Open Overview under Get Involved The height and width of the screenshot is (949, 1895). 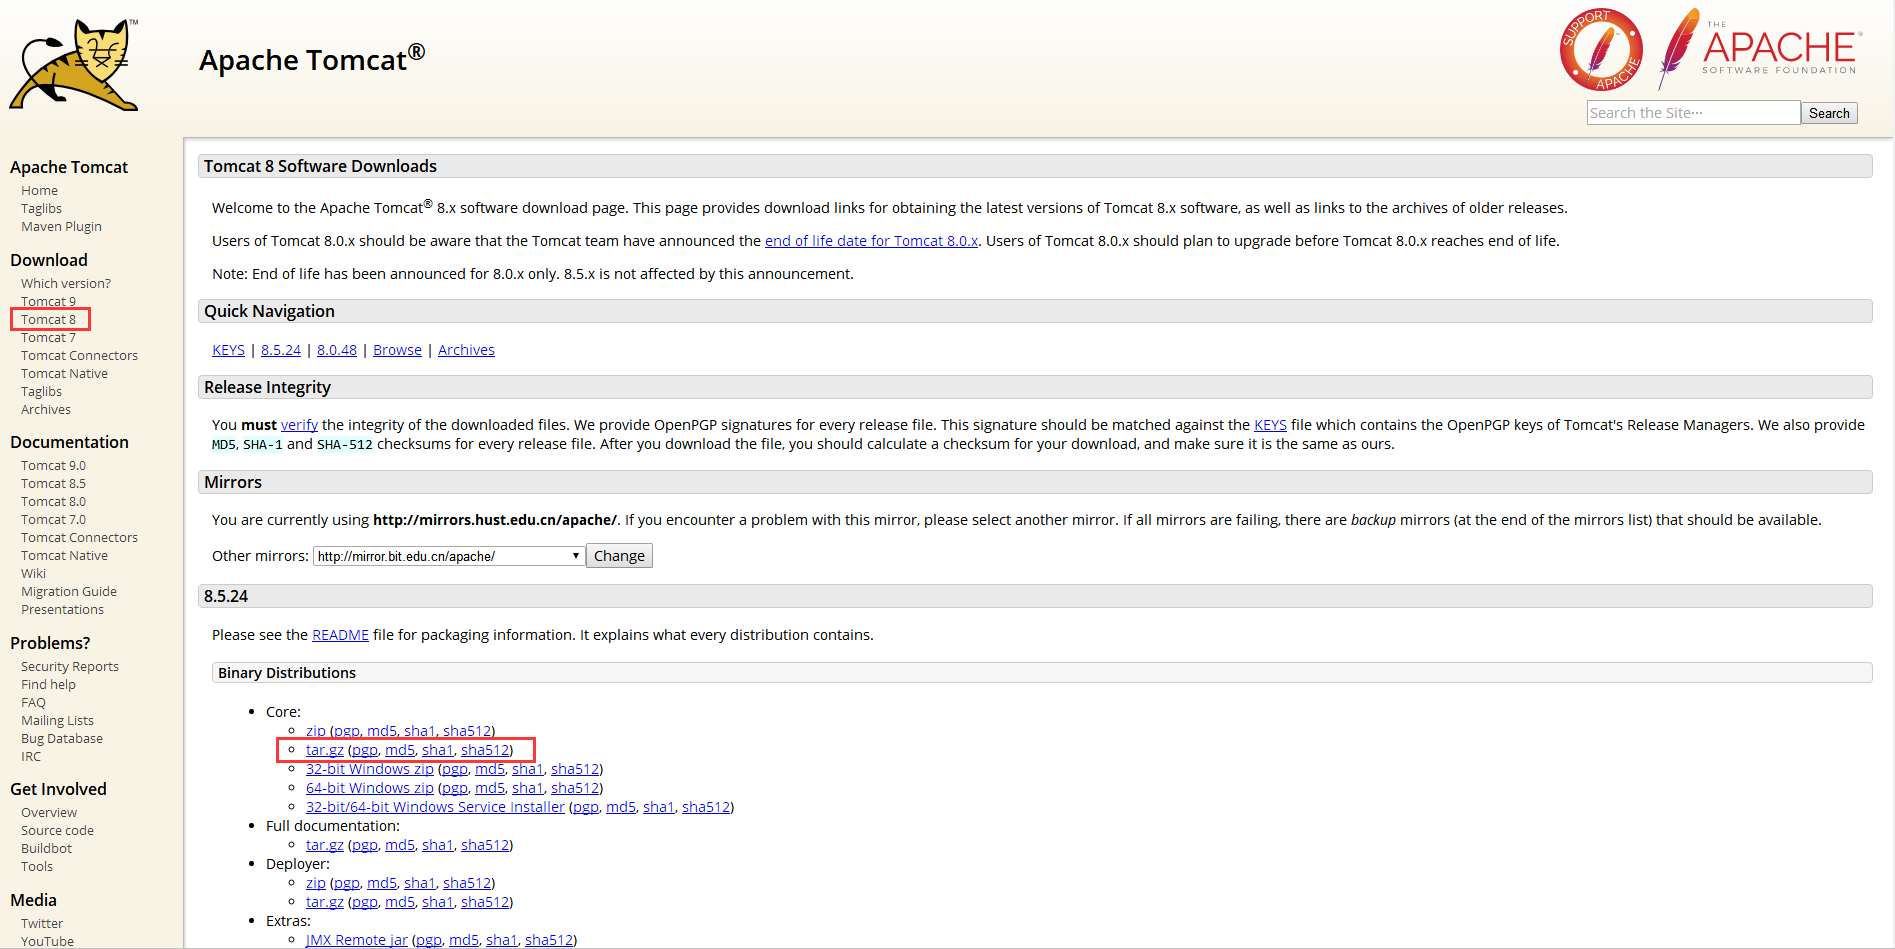point(49,813)
